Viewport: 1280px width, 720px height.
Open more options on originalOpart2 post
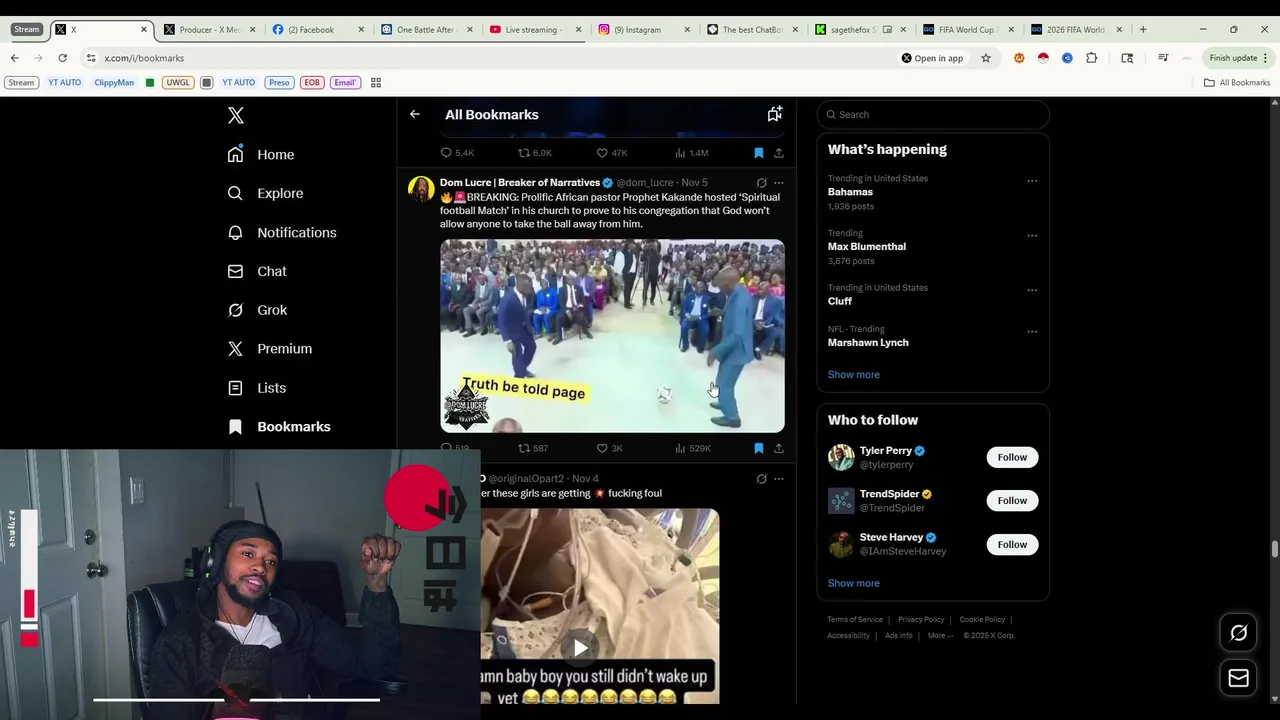778,479
